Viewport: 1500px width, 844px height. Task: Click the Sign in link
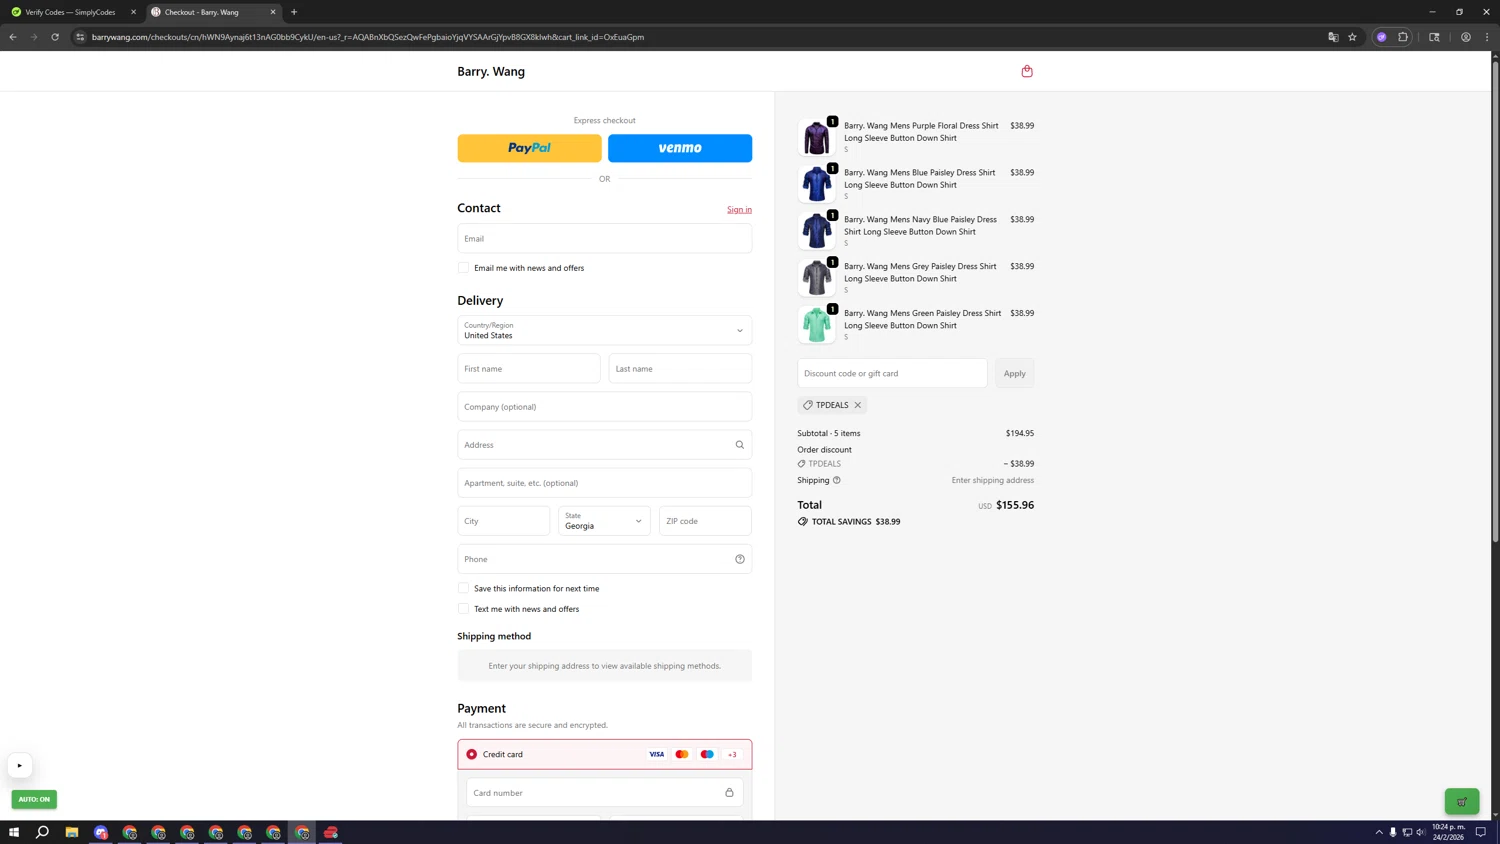tap(739, 209)
